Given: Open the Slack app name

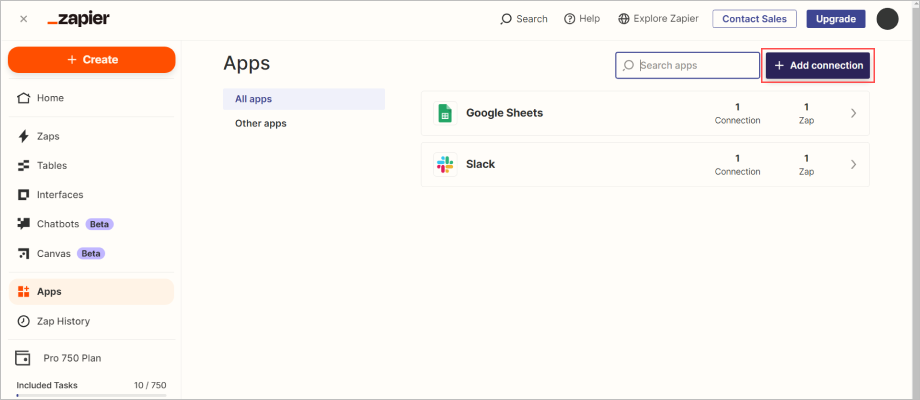Looking at the screenshot, I should pyautogui.click(x=481, y=164).
